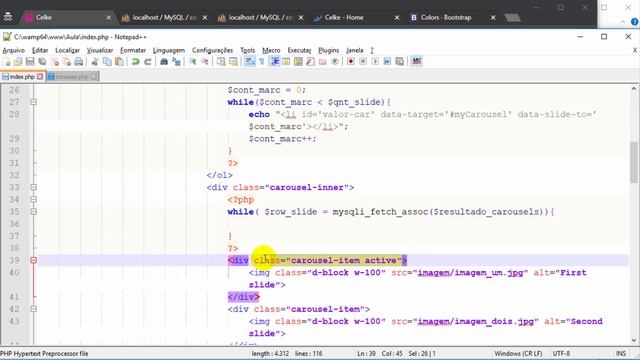Viewport: 640px width, 360px height.
Task: Click the macro Playback icon
Action: point(375,61)
